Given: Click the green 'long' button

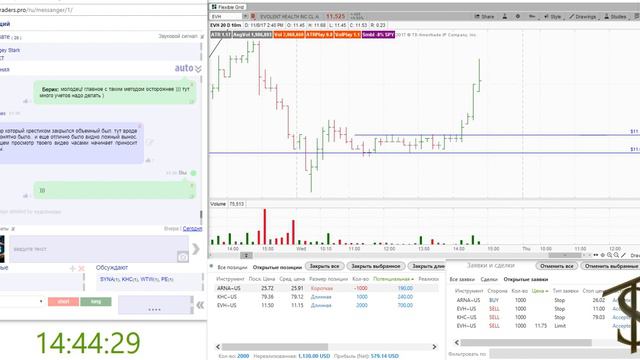Looking at the screenshot, I should pyautogui.click(x=96, y=302).
